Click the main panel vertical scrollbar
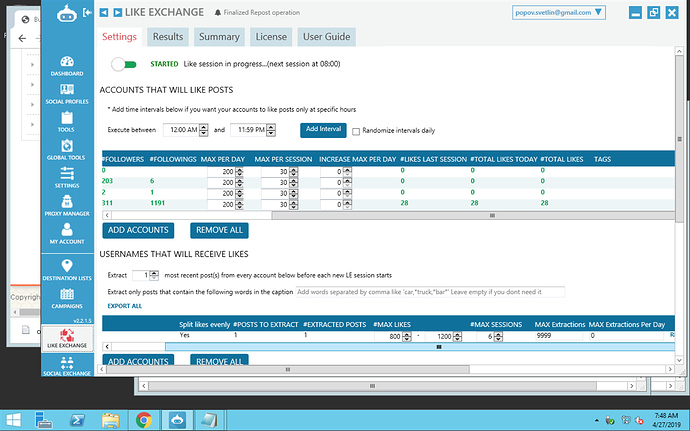 pyautogui.click(x=679, y=139)
